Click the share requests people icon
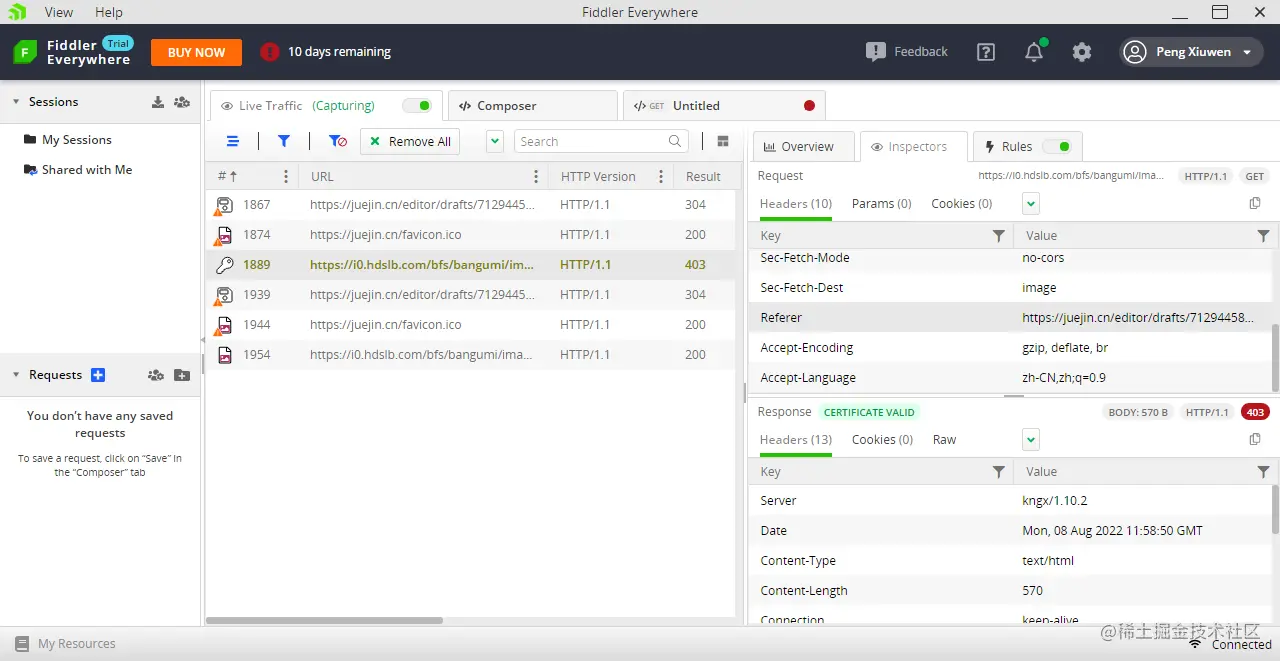 pos(156,375)
